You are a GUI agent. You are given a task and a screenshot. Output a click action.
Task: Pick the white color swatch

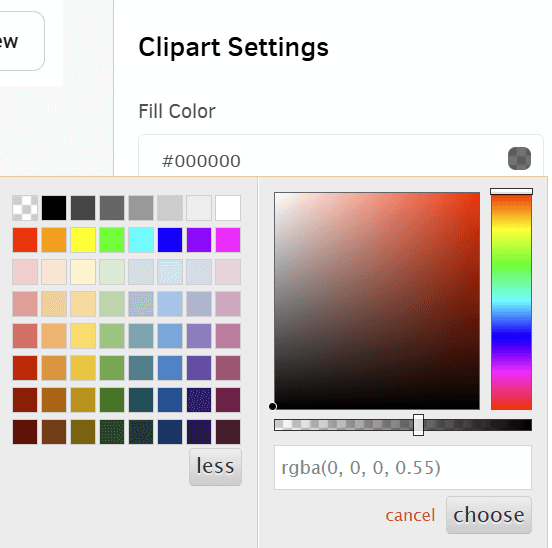[228, 208]
